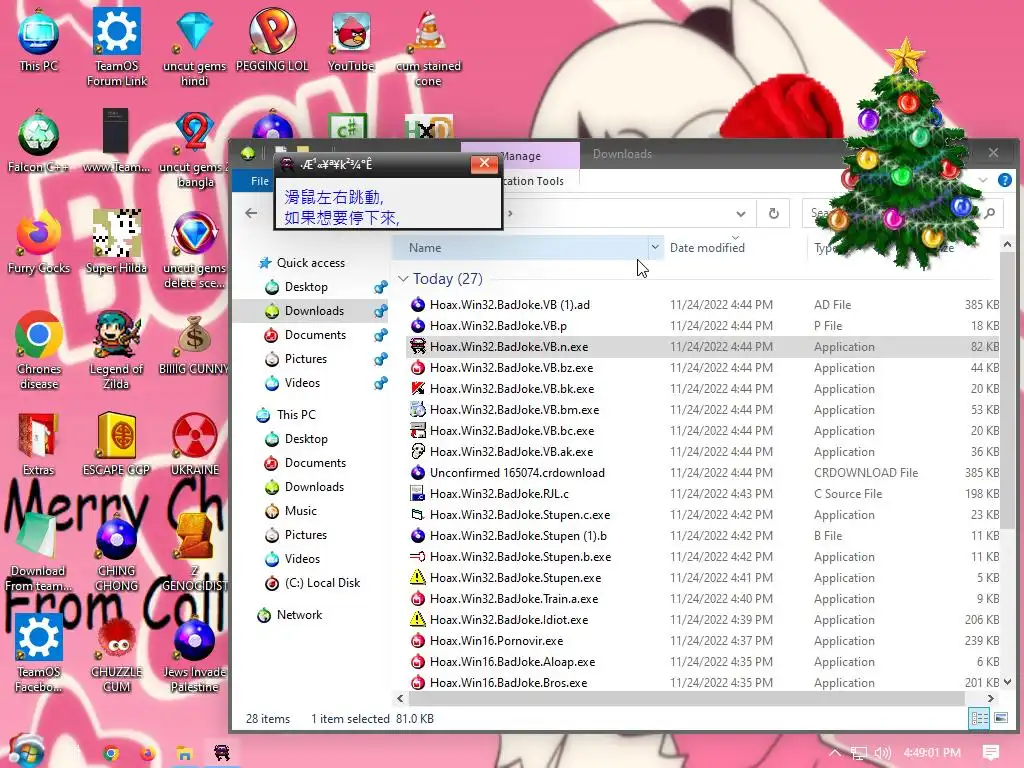The width and height of the screenshot is (1024, 768).
Task: Open the uncut gems hindi shortcut
Action: (x=195, y=47)
